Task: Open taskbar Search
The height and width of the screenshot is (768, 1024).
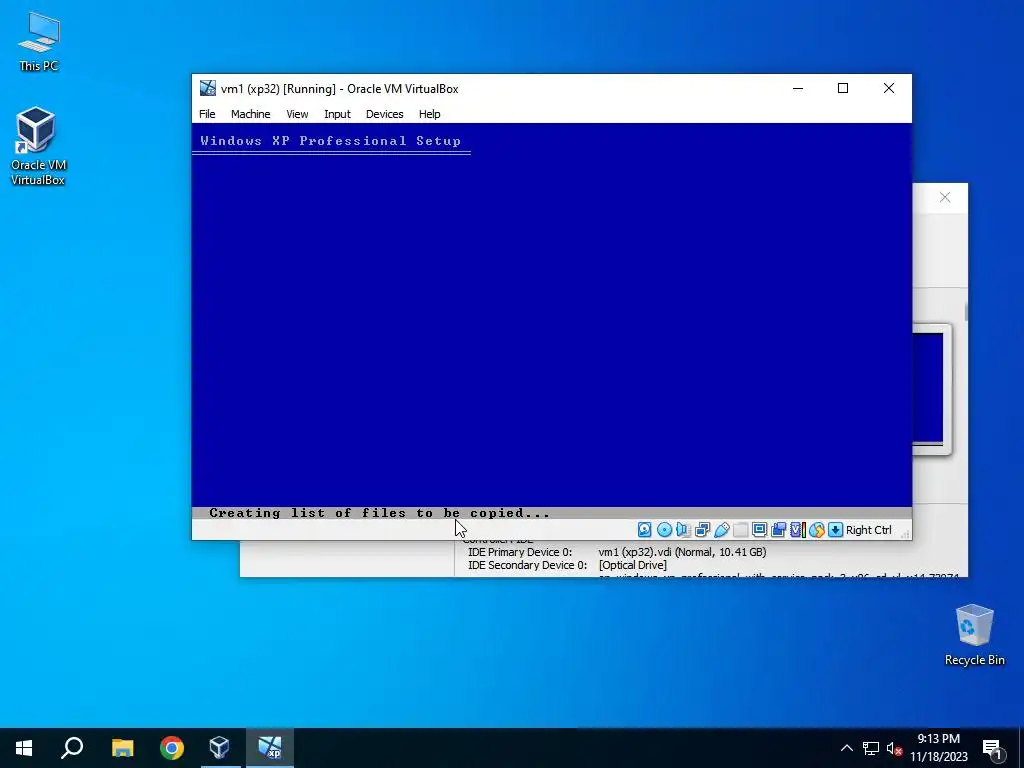Action: (x=72, y=748)
